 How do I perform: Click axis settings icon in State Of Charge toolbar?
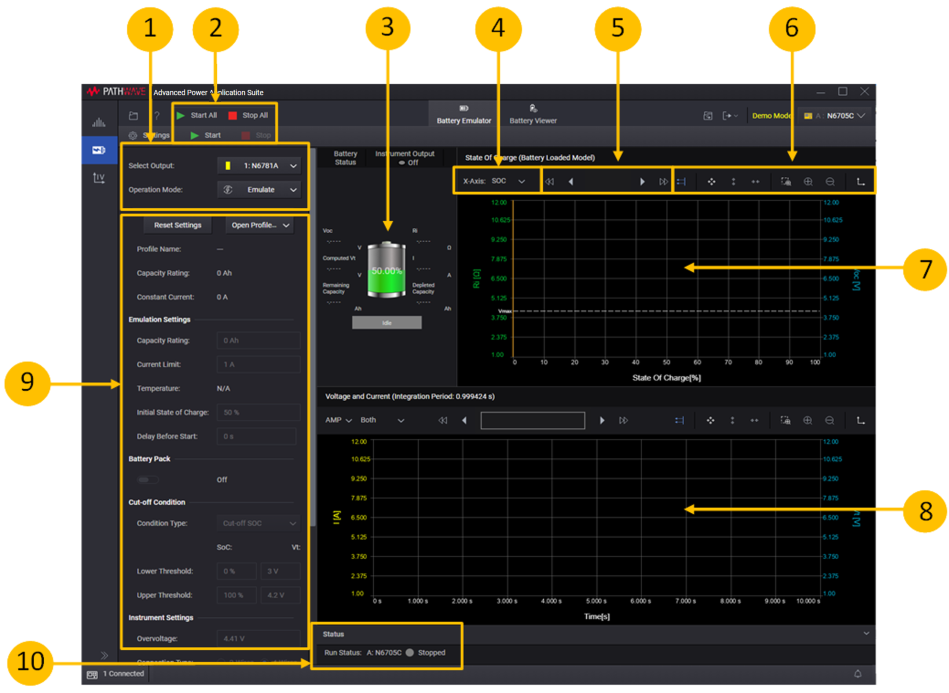pyautogui.click(x=861, y=182)
